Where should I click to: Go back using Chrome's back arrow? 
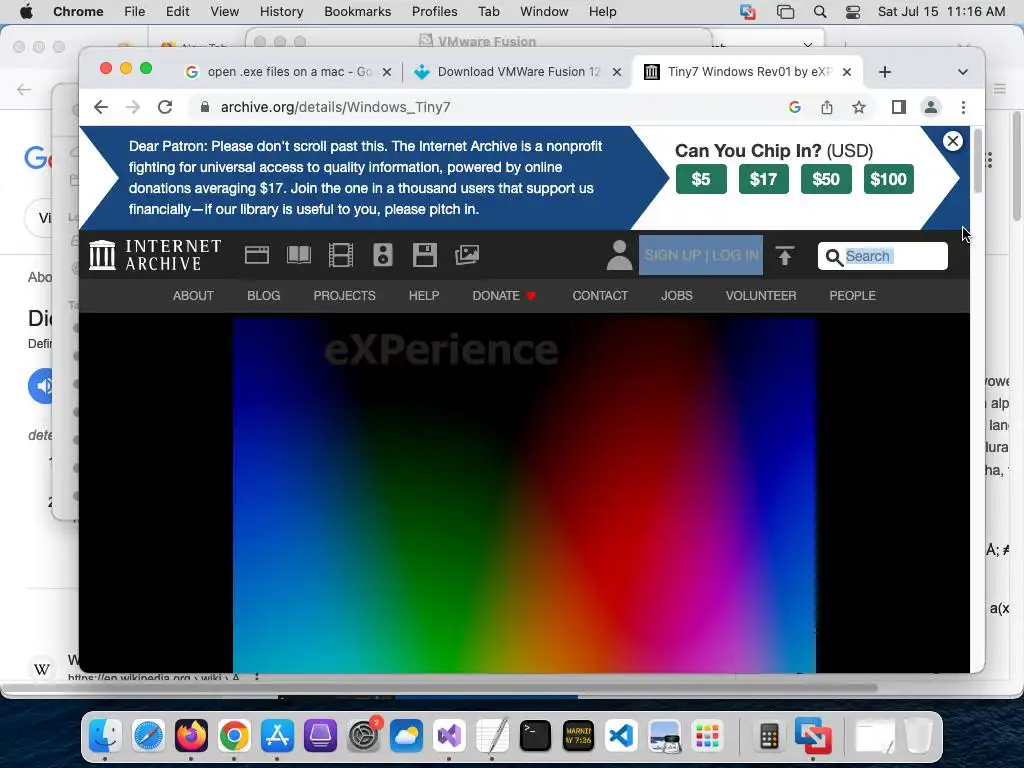tap(101, 107)
